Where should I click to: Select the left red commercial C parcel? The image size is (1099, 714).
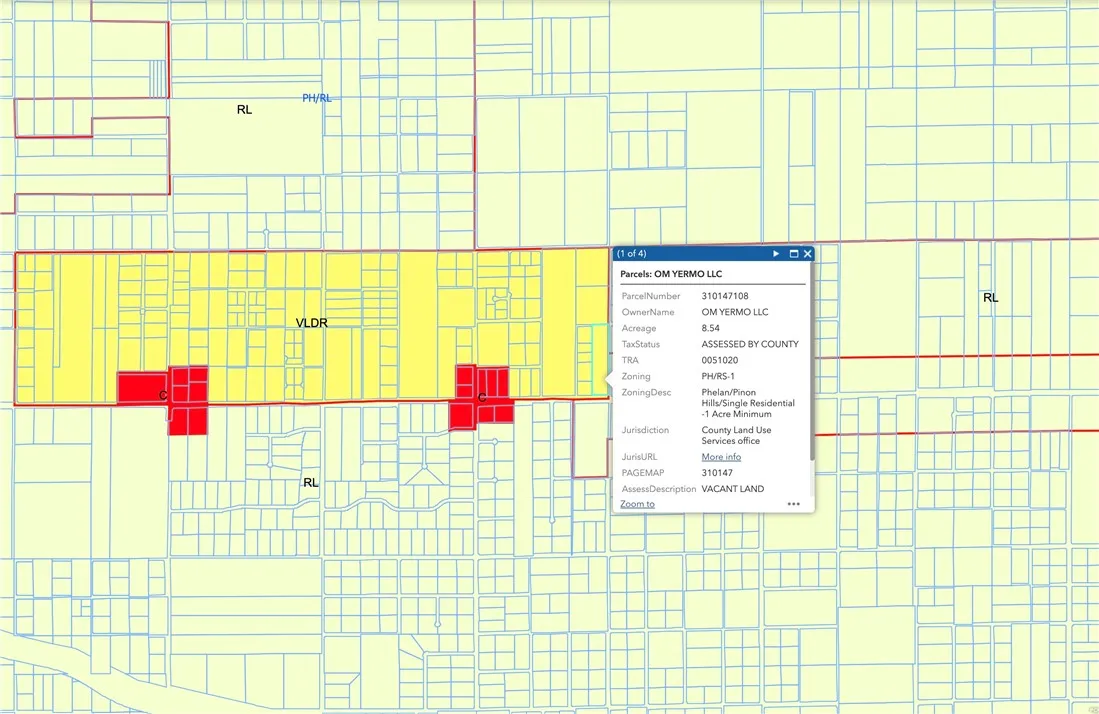(142, 387)
